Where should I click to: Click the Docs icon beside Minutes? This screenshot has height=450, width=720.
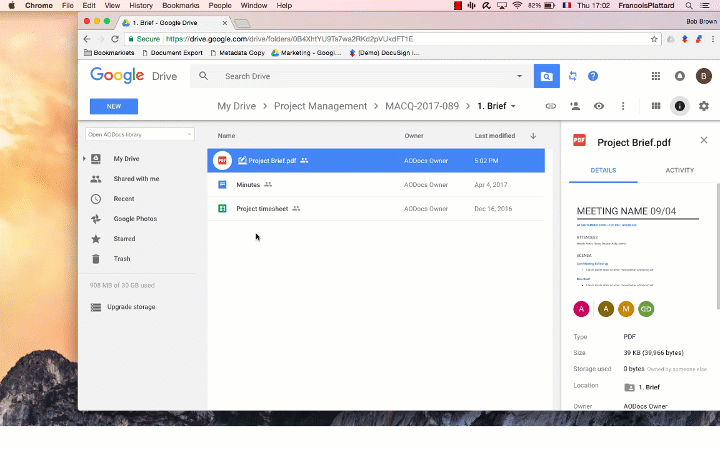click(x=222, y=185)
